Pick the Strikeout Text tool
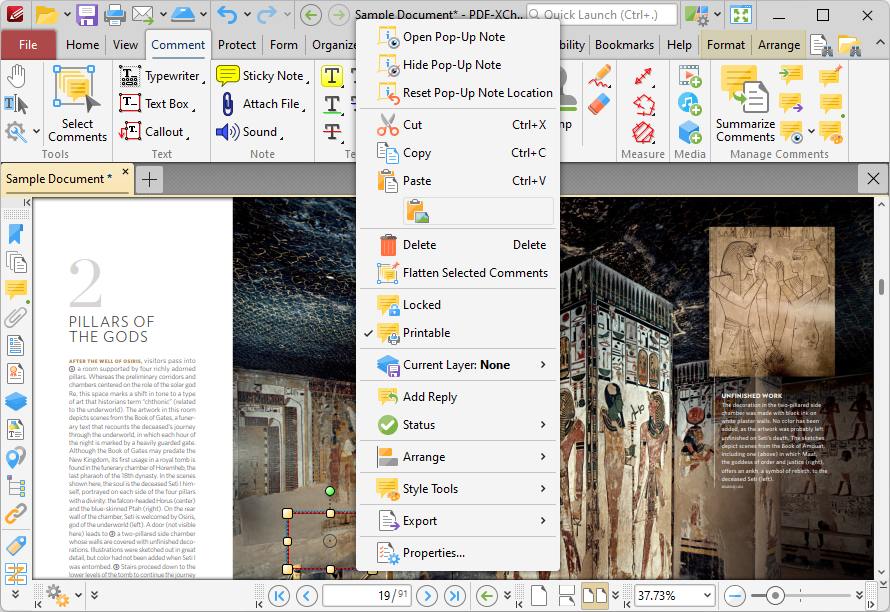Image resolution: width=890 pixels, height=612 pixels. click(332, 132)
